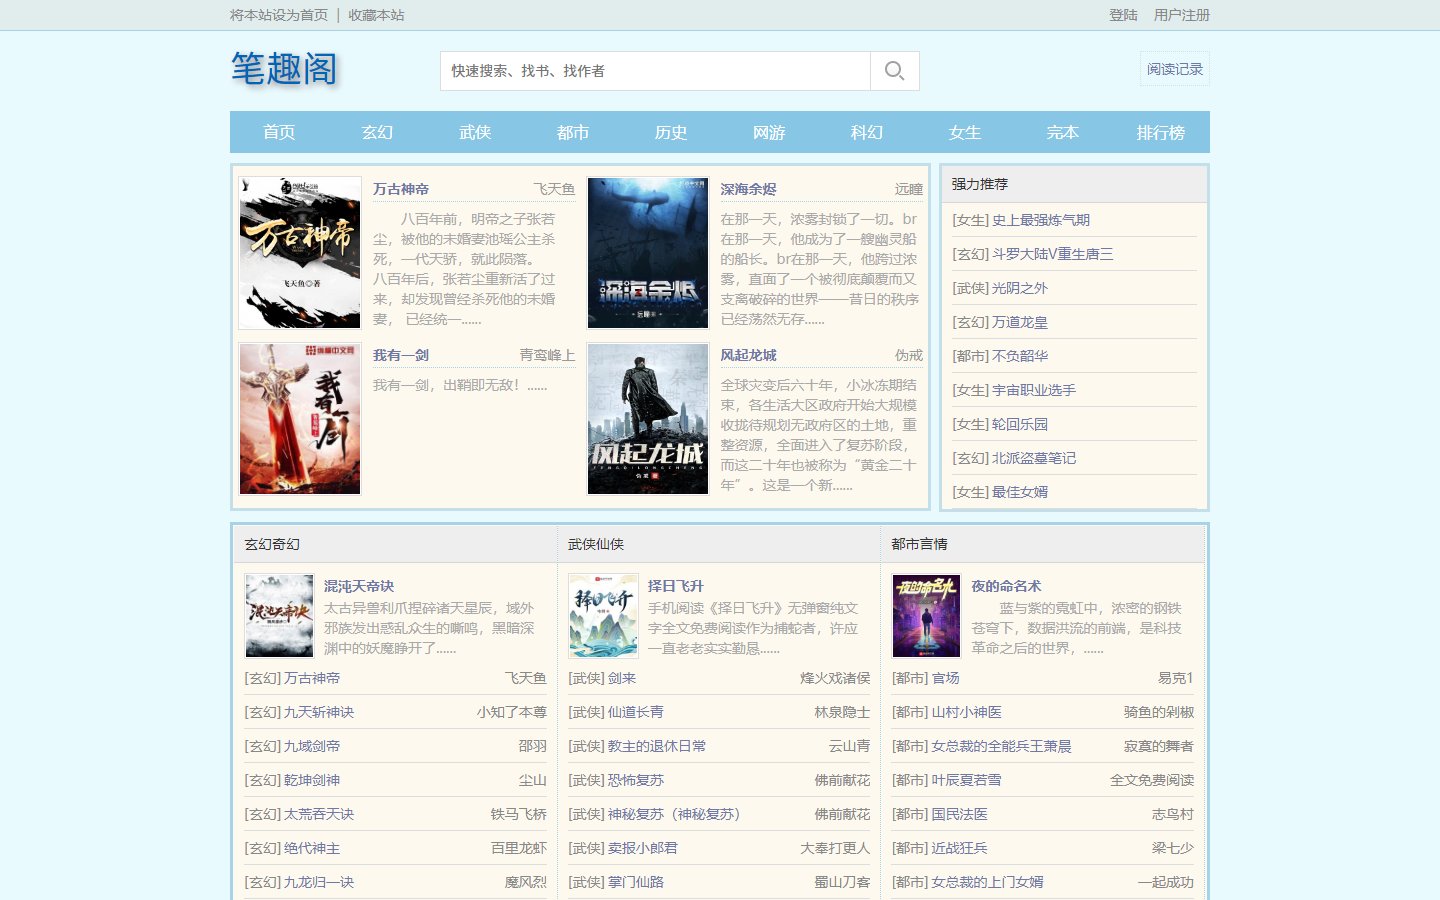The image size is (1440, 900).
Task: Open the 女生 category tab
Action: [965, 132]
